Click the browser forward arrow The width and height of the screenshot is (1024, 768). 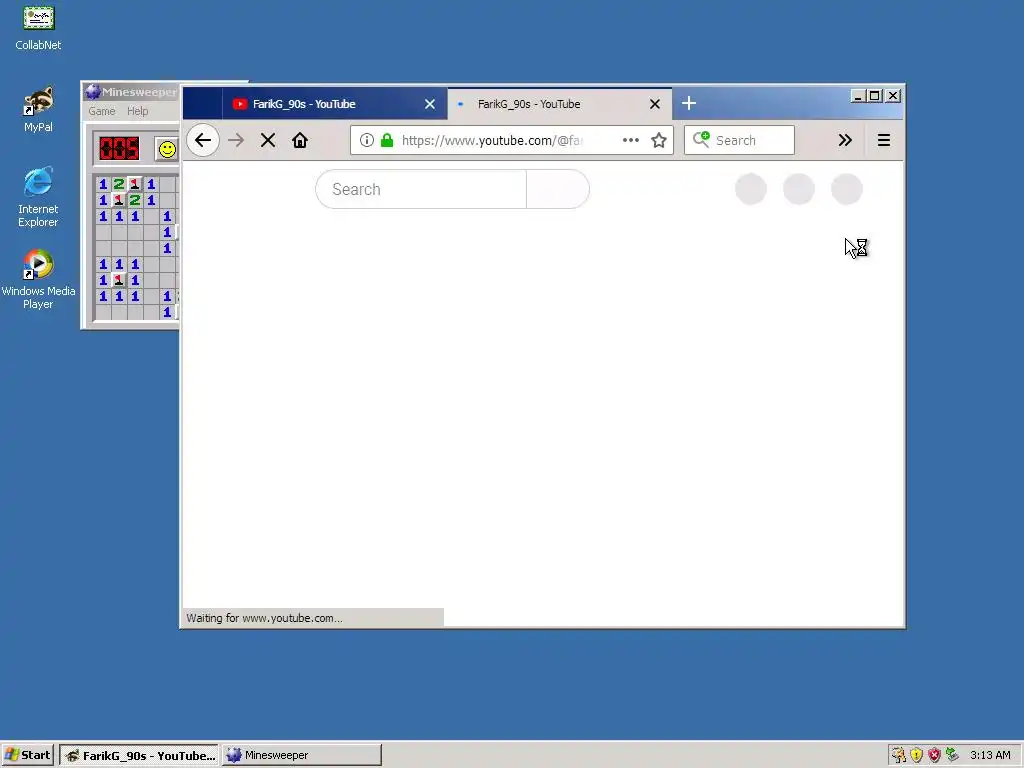(236, 140)
